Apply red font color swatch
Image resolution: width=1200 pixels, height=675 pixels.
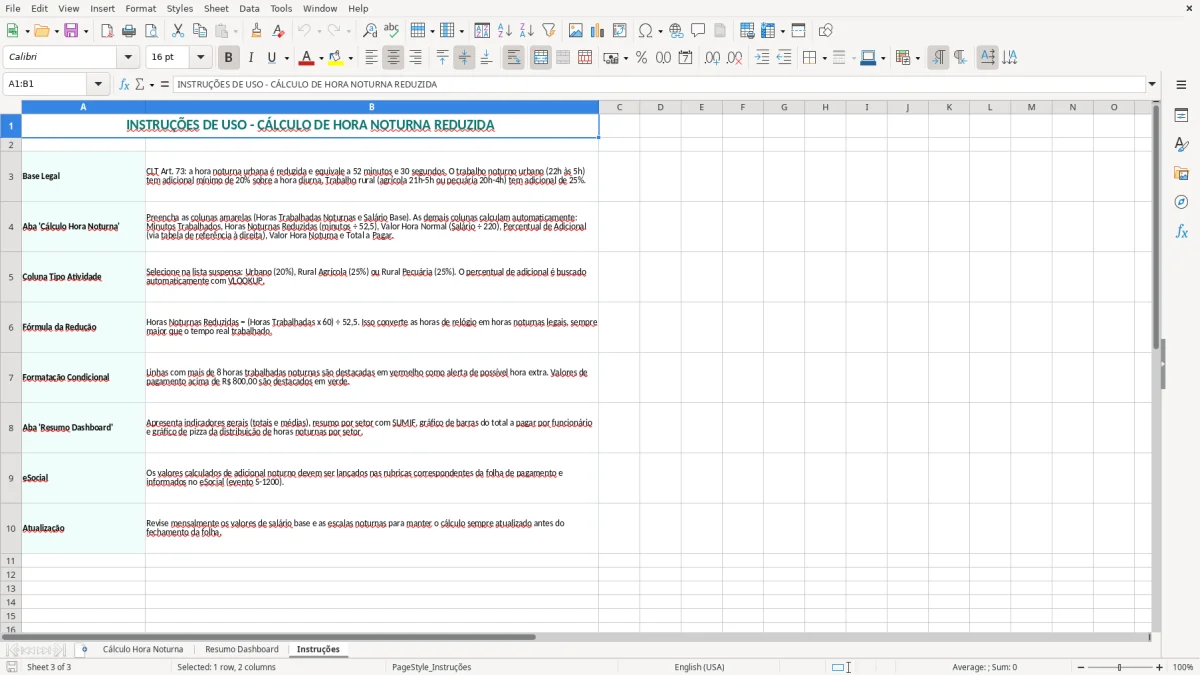[306, 58]
